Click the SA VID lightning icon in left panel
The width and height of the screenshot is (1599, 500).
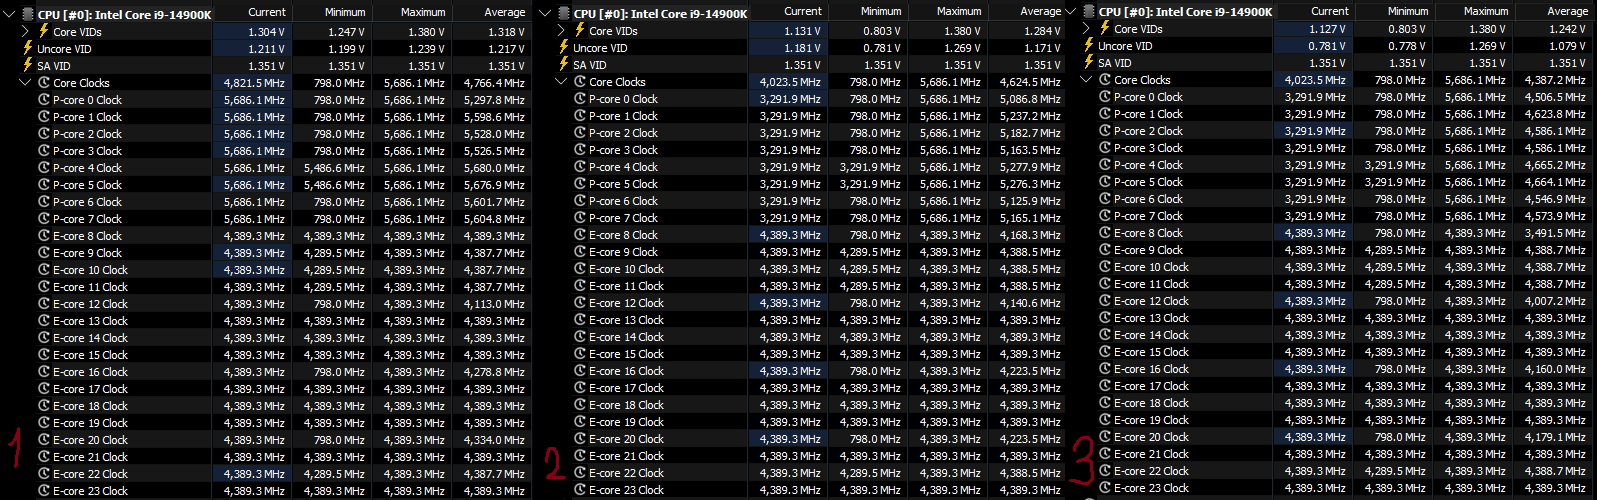pyautogui.click(x=28, y=65)
